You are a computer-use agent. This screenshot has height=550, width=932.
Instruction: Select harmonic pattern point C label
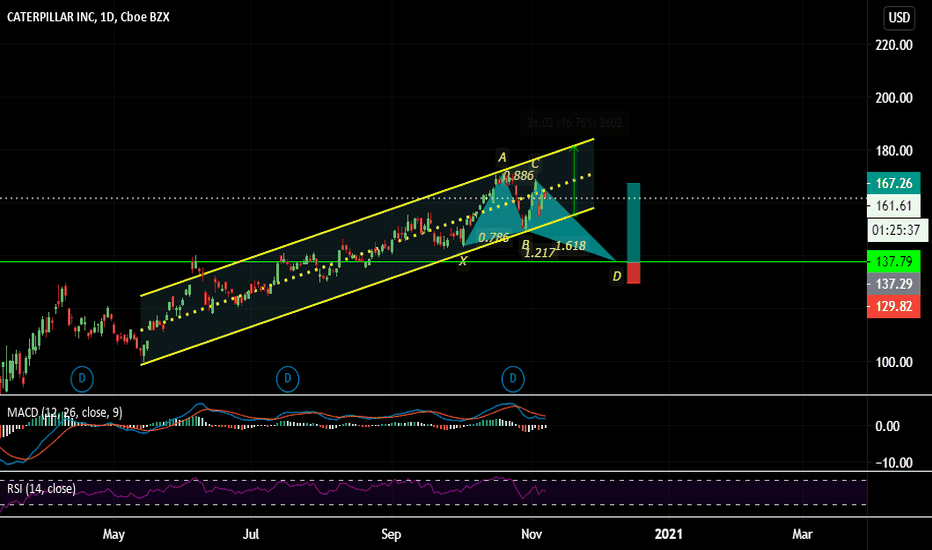pos(535,164)
